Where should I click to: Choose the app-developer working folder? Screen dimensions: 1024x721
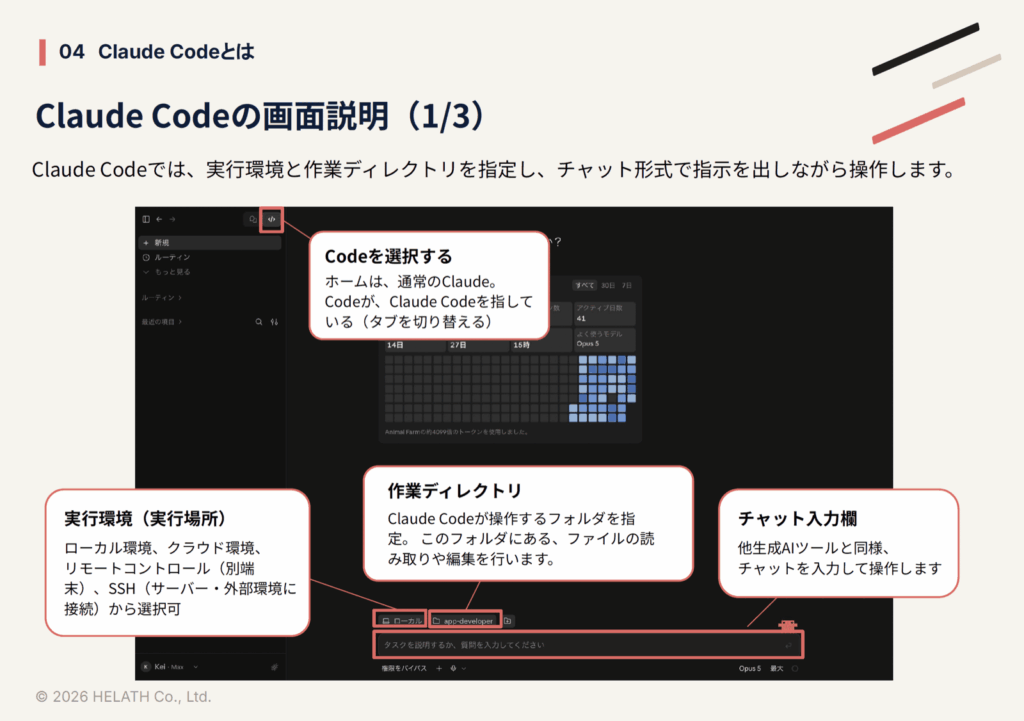pos(465,620)
